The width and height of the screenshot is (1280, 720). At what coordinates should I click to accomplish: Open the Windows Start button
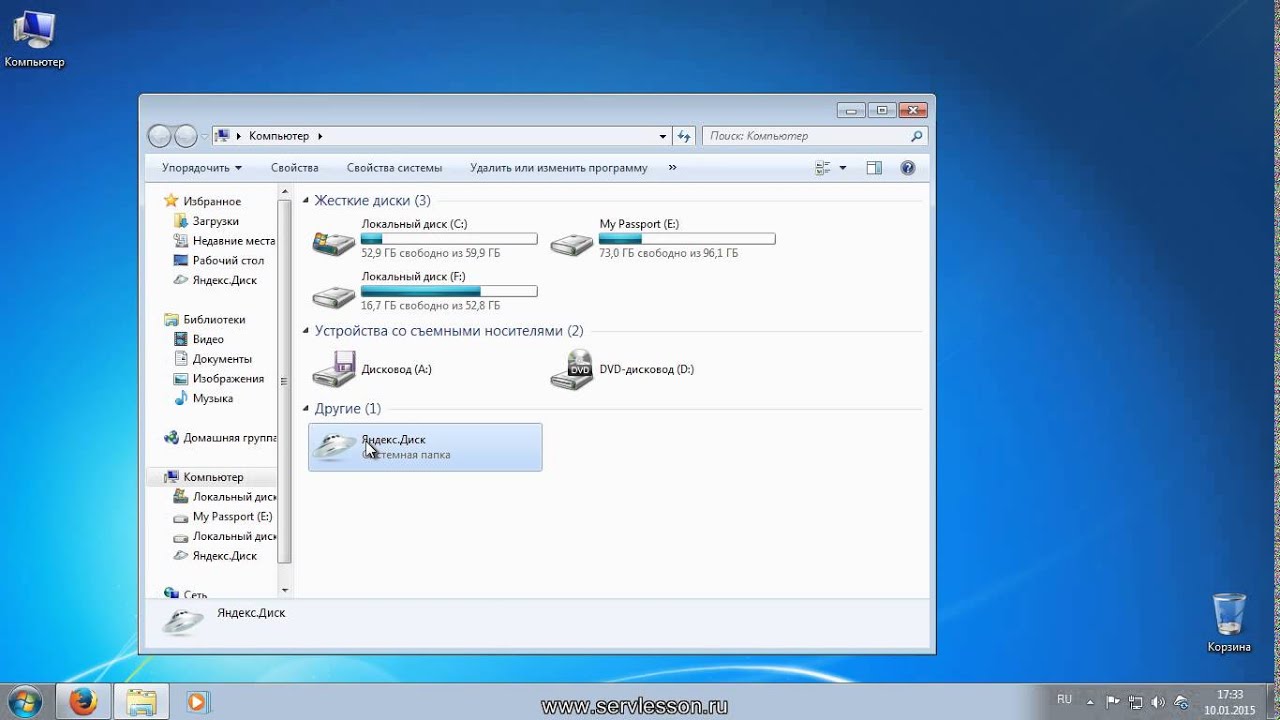pyautogui.click(x=27, y=701)
